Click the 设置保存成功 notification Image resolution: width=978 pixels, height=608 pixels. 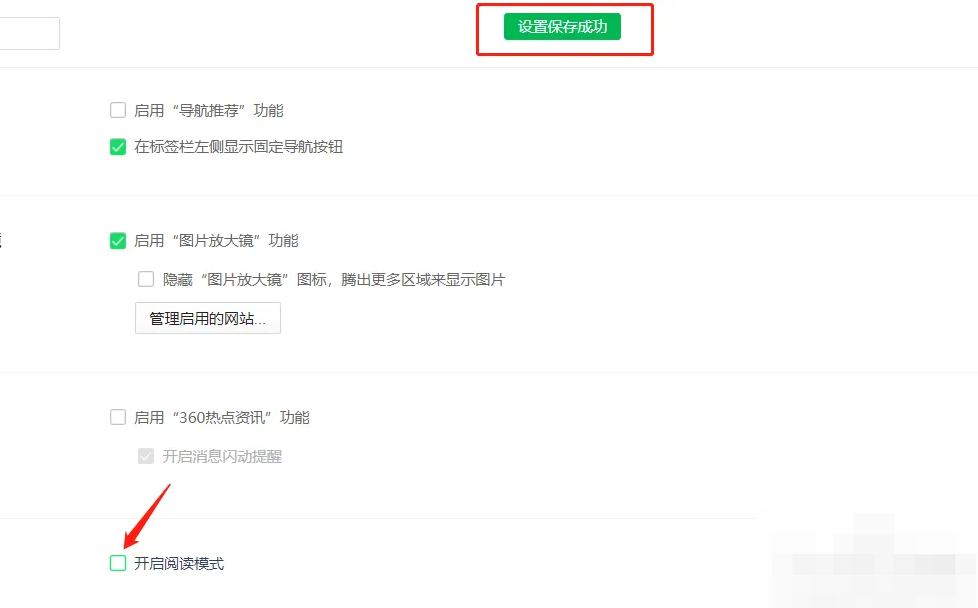click(x=562, y=27)
